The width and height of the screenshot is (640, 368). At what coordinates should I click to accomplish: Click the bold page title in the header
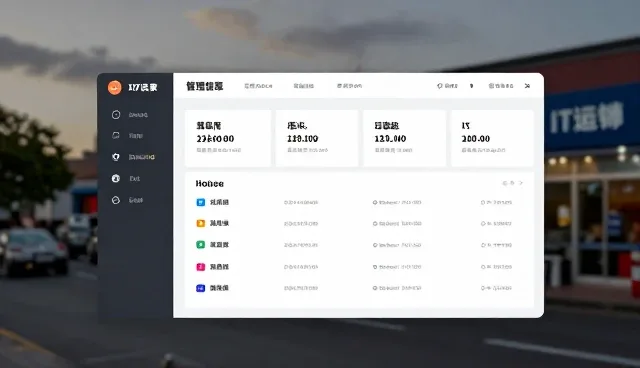tap(204, 86)
